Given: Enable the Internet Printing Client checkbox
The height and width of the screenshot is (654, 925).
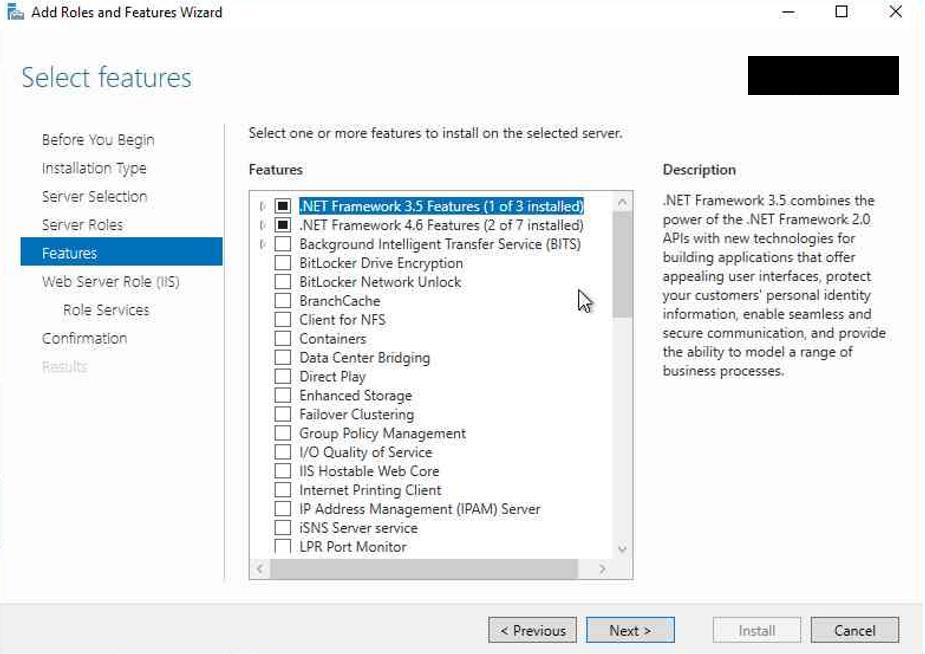Looking at the screenshot, I should pyautogui.click(x=283, y=490).
